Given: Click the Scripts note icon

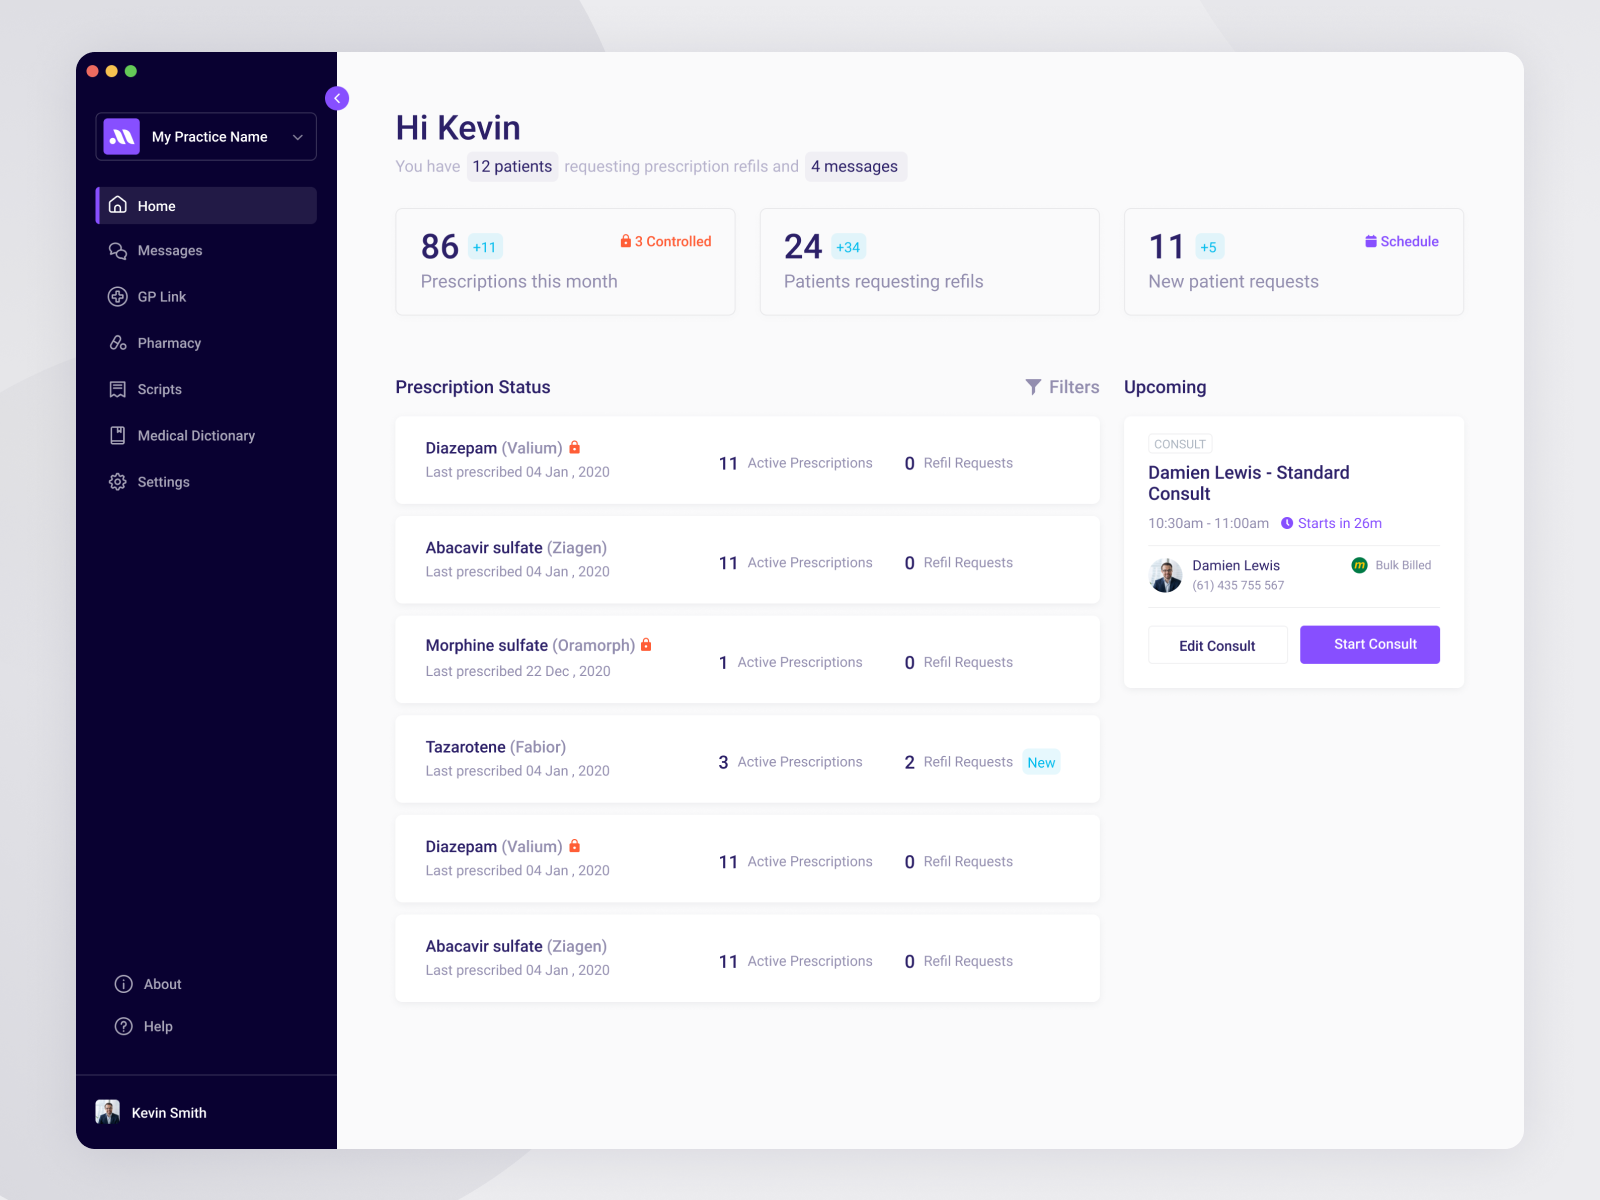Looking at the screenshot, I should click(118, 389).
